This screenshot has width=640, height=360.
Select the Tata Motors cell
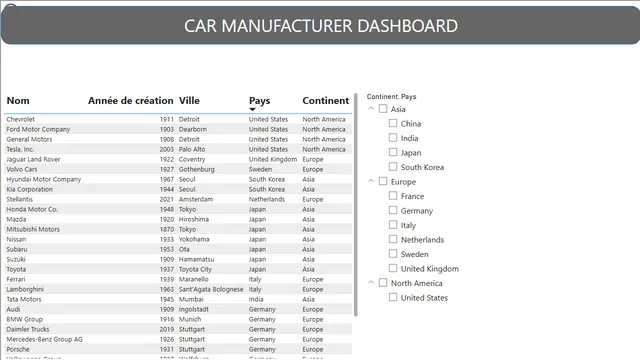pyautogui.click(x=24, y=299)
